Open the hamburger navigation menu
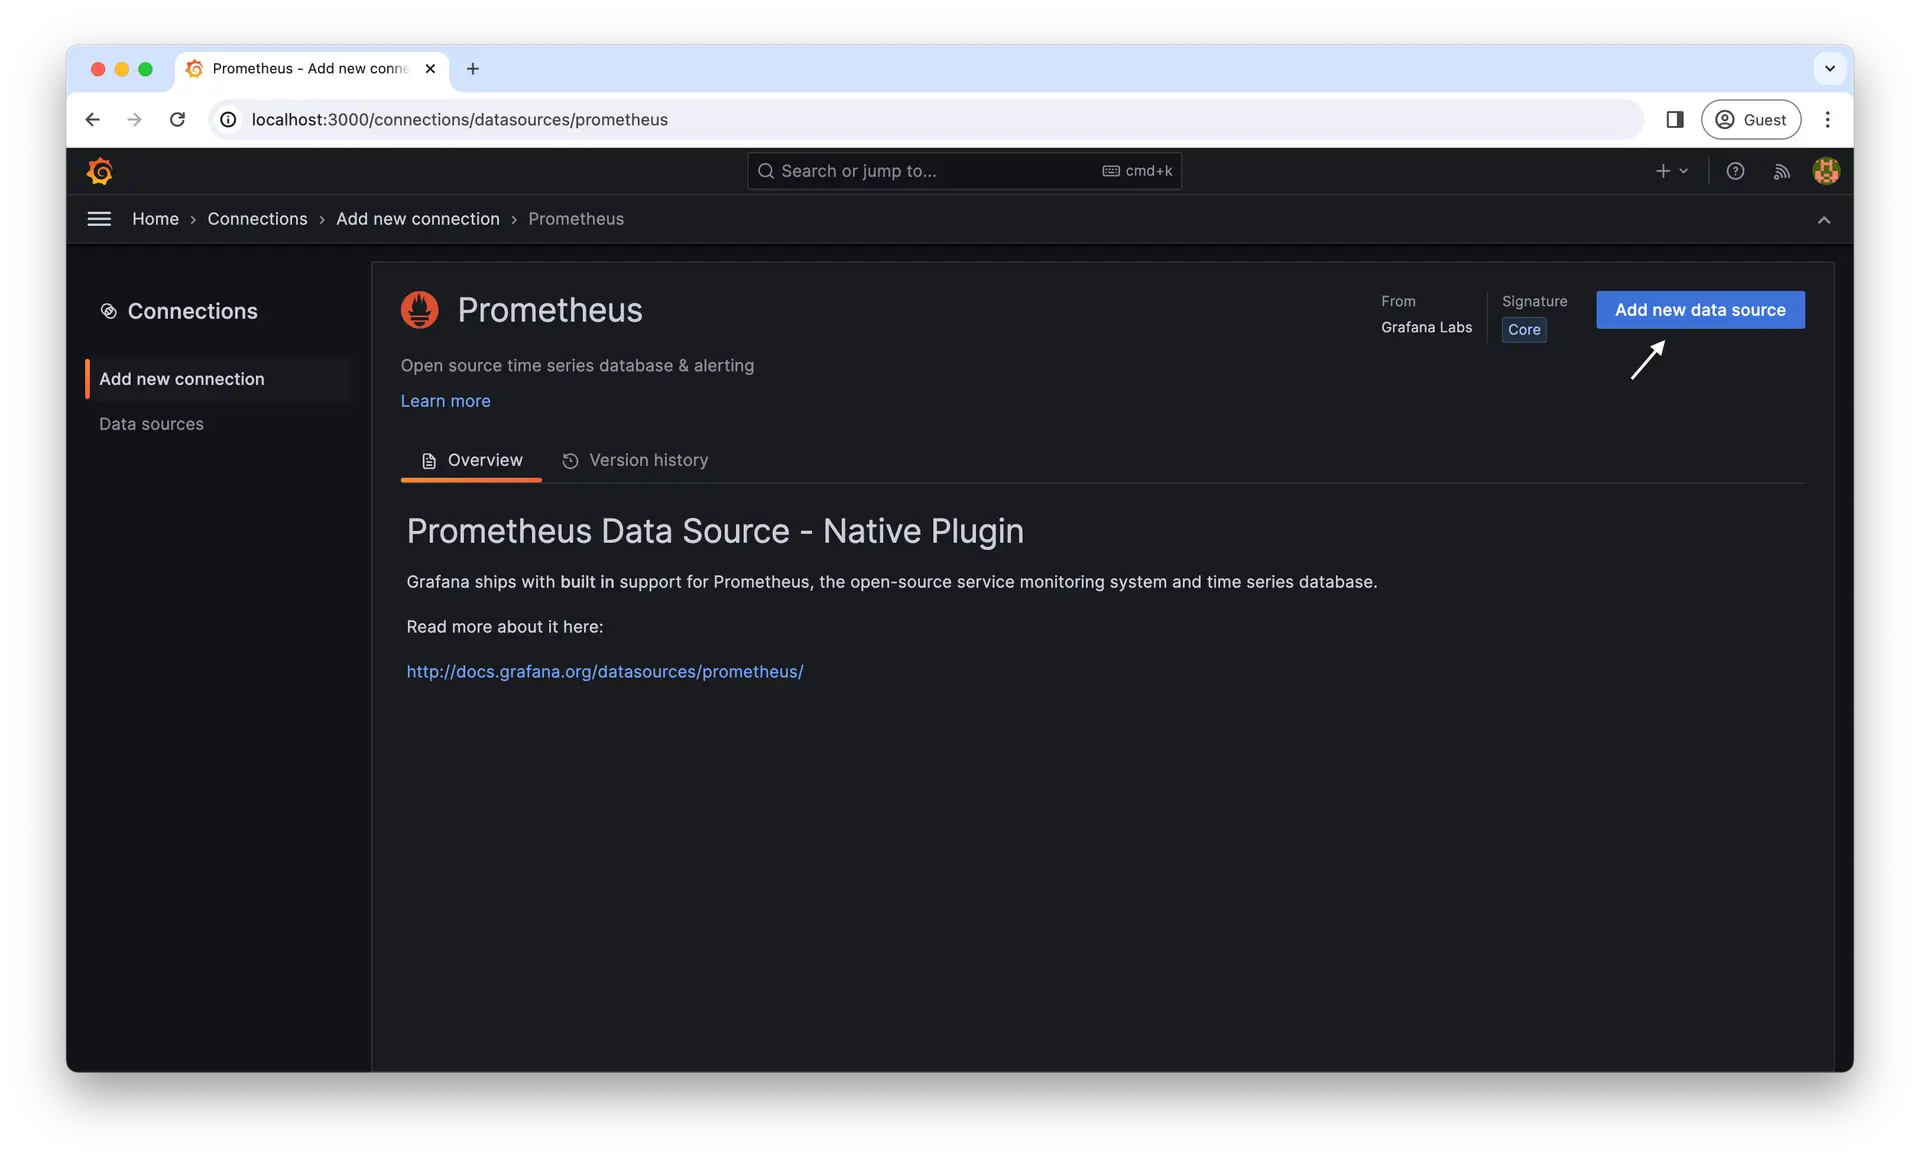Image resolution: width=1920 pixels, height=1160 pixels. tap(99, 219)
